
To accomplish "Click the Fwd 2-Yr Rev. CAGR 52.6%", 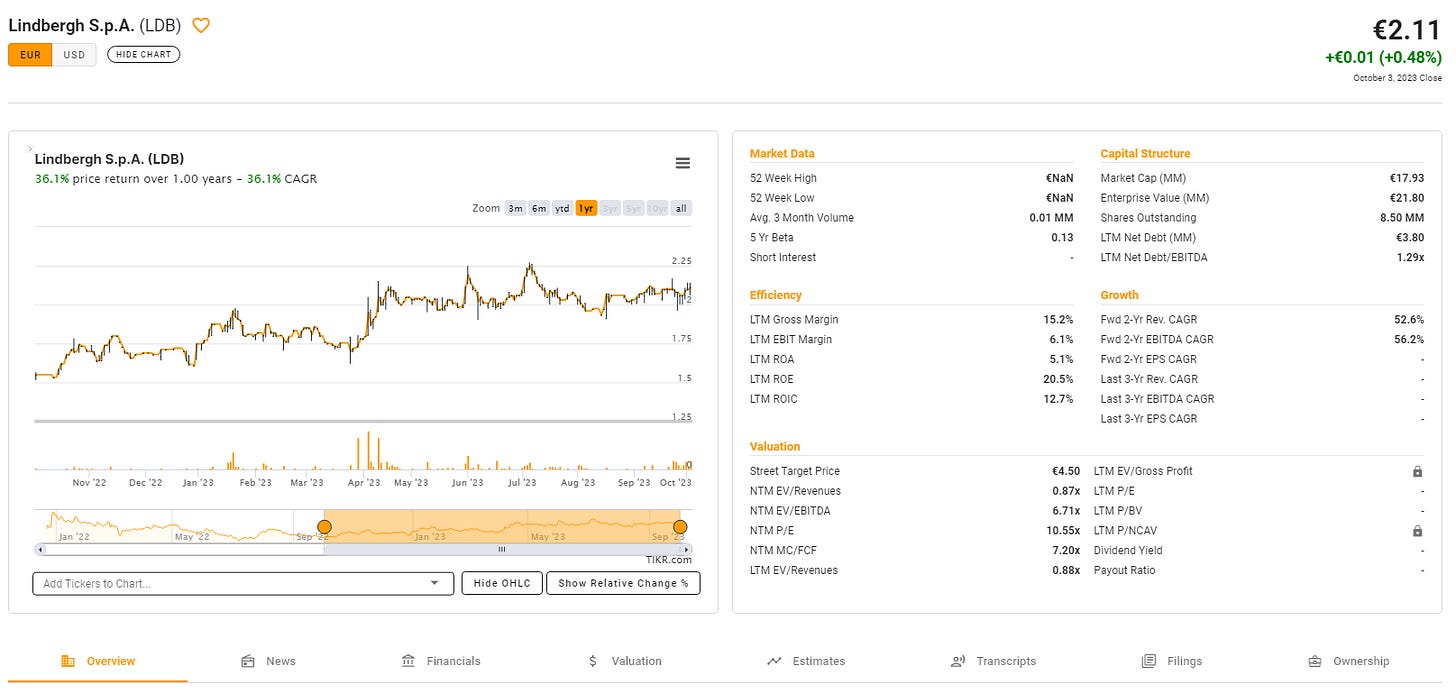I will [x=1408, y=319].
